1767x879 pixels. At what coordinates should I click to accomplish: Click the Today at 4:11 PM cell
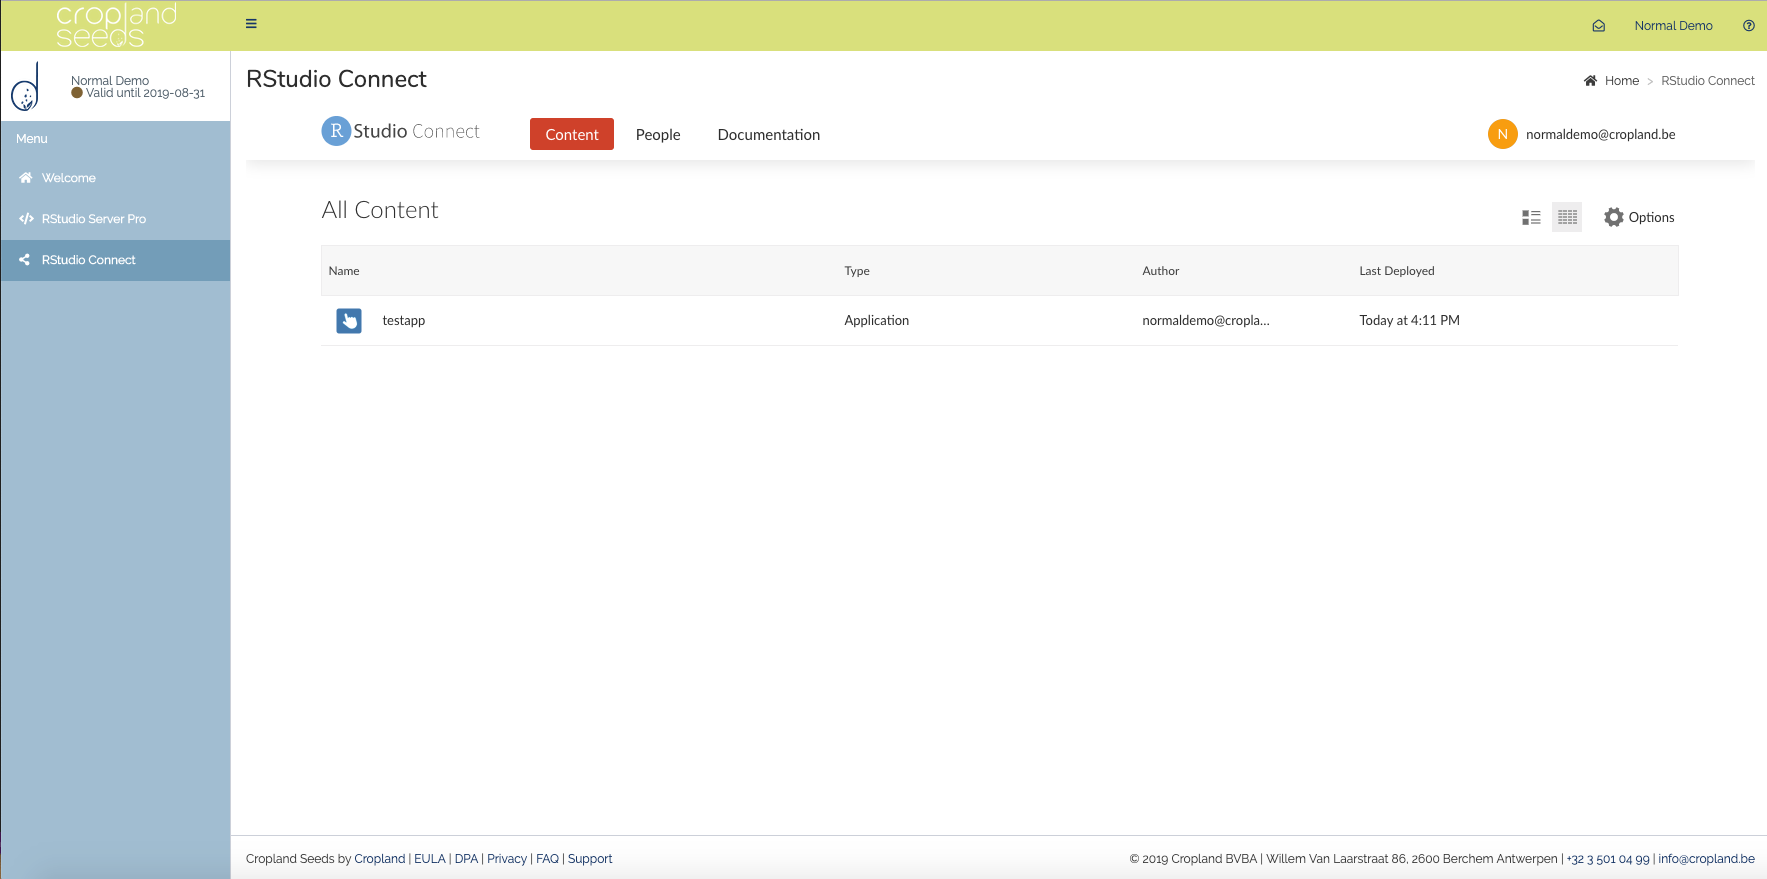(1409, 321)
